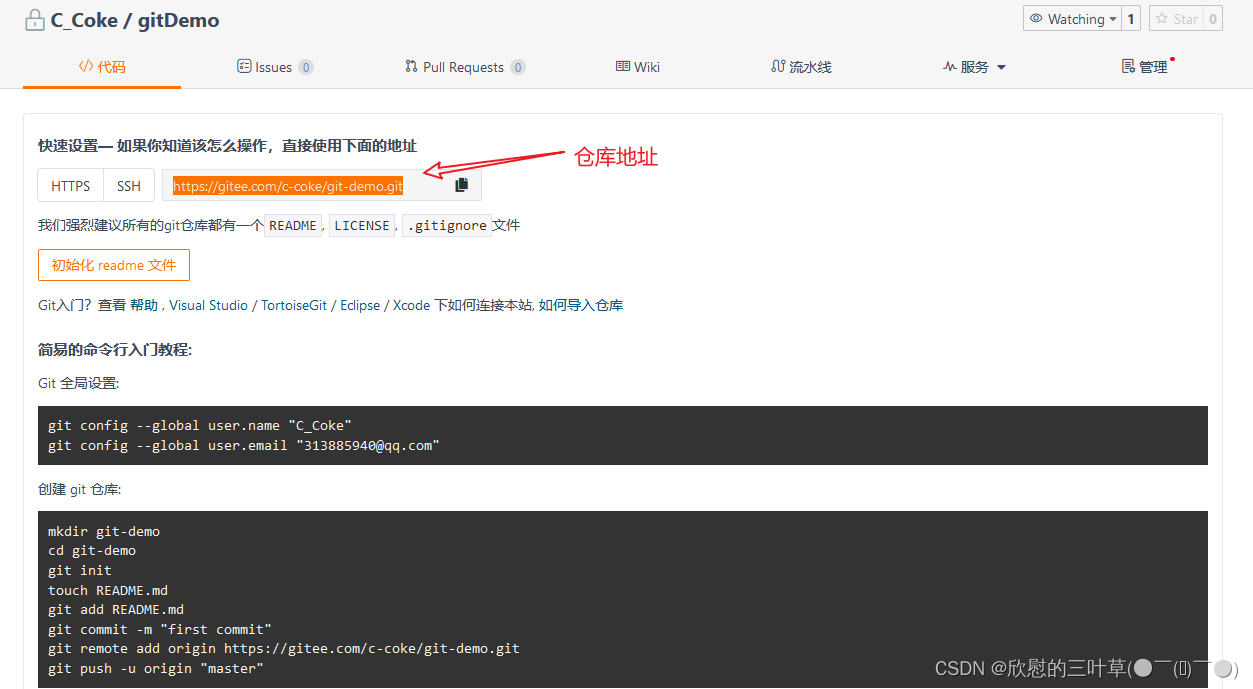Viewport: 1253px width, 689px height.
Task: Click the git config user.name command line
Action: point(200,425)
